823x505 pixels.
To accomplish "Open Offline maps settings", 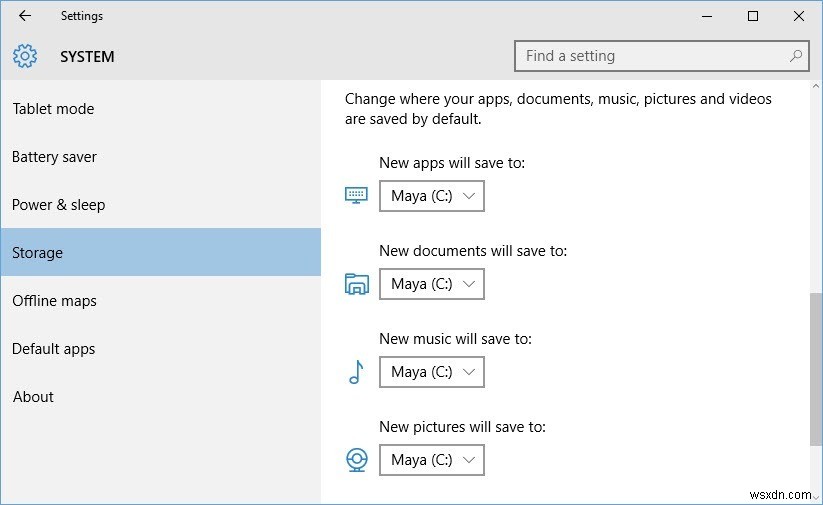I will tap(161, 300).
